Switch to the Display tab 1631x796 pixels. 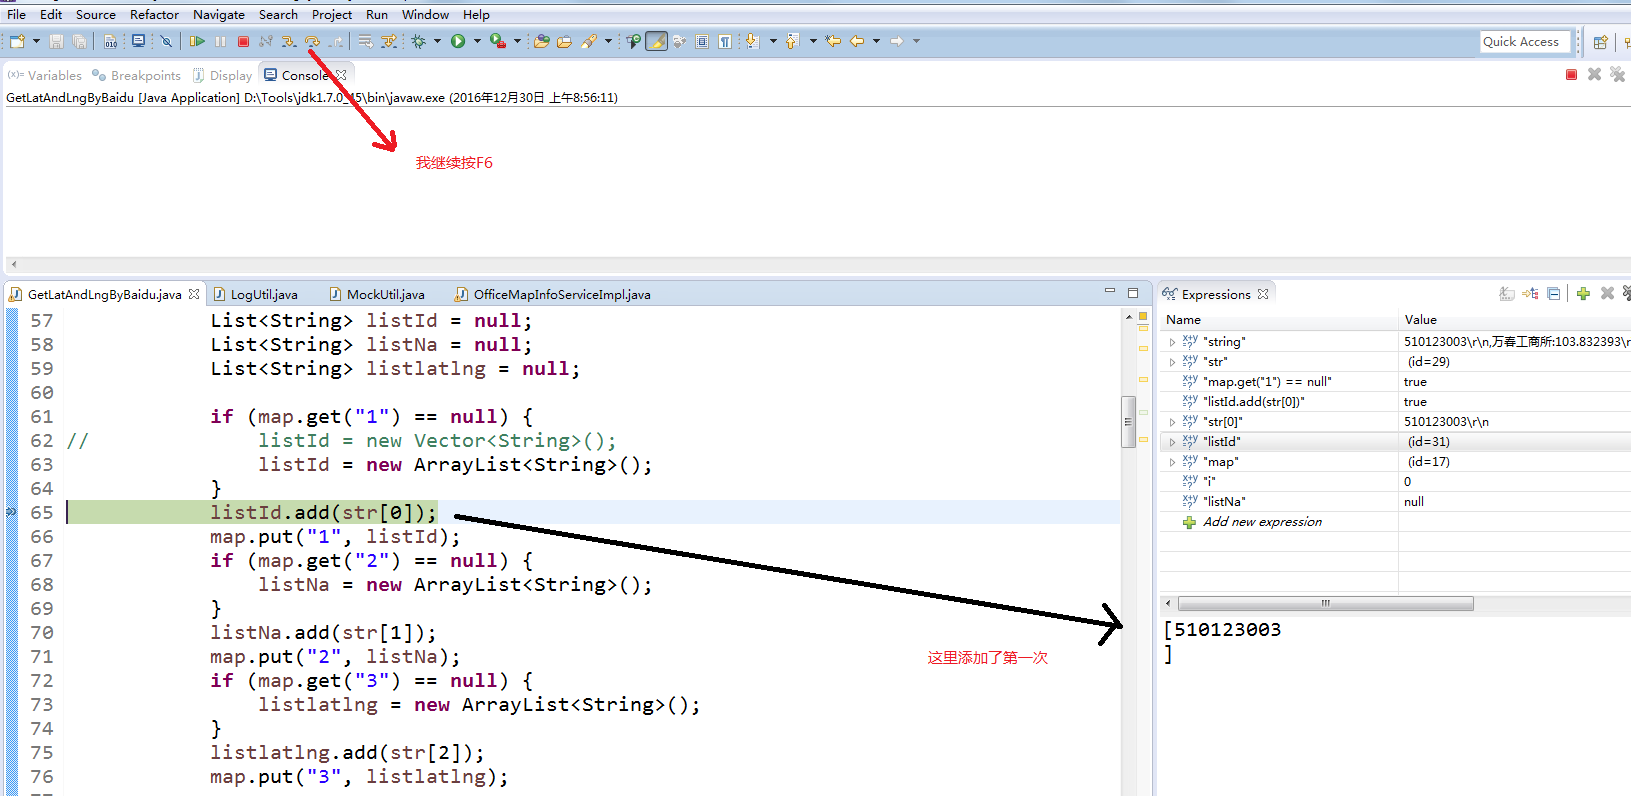tap(222, 75)
